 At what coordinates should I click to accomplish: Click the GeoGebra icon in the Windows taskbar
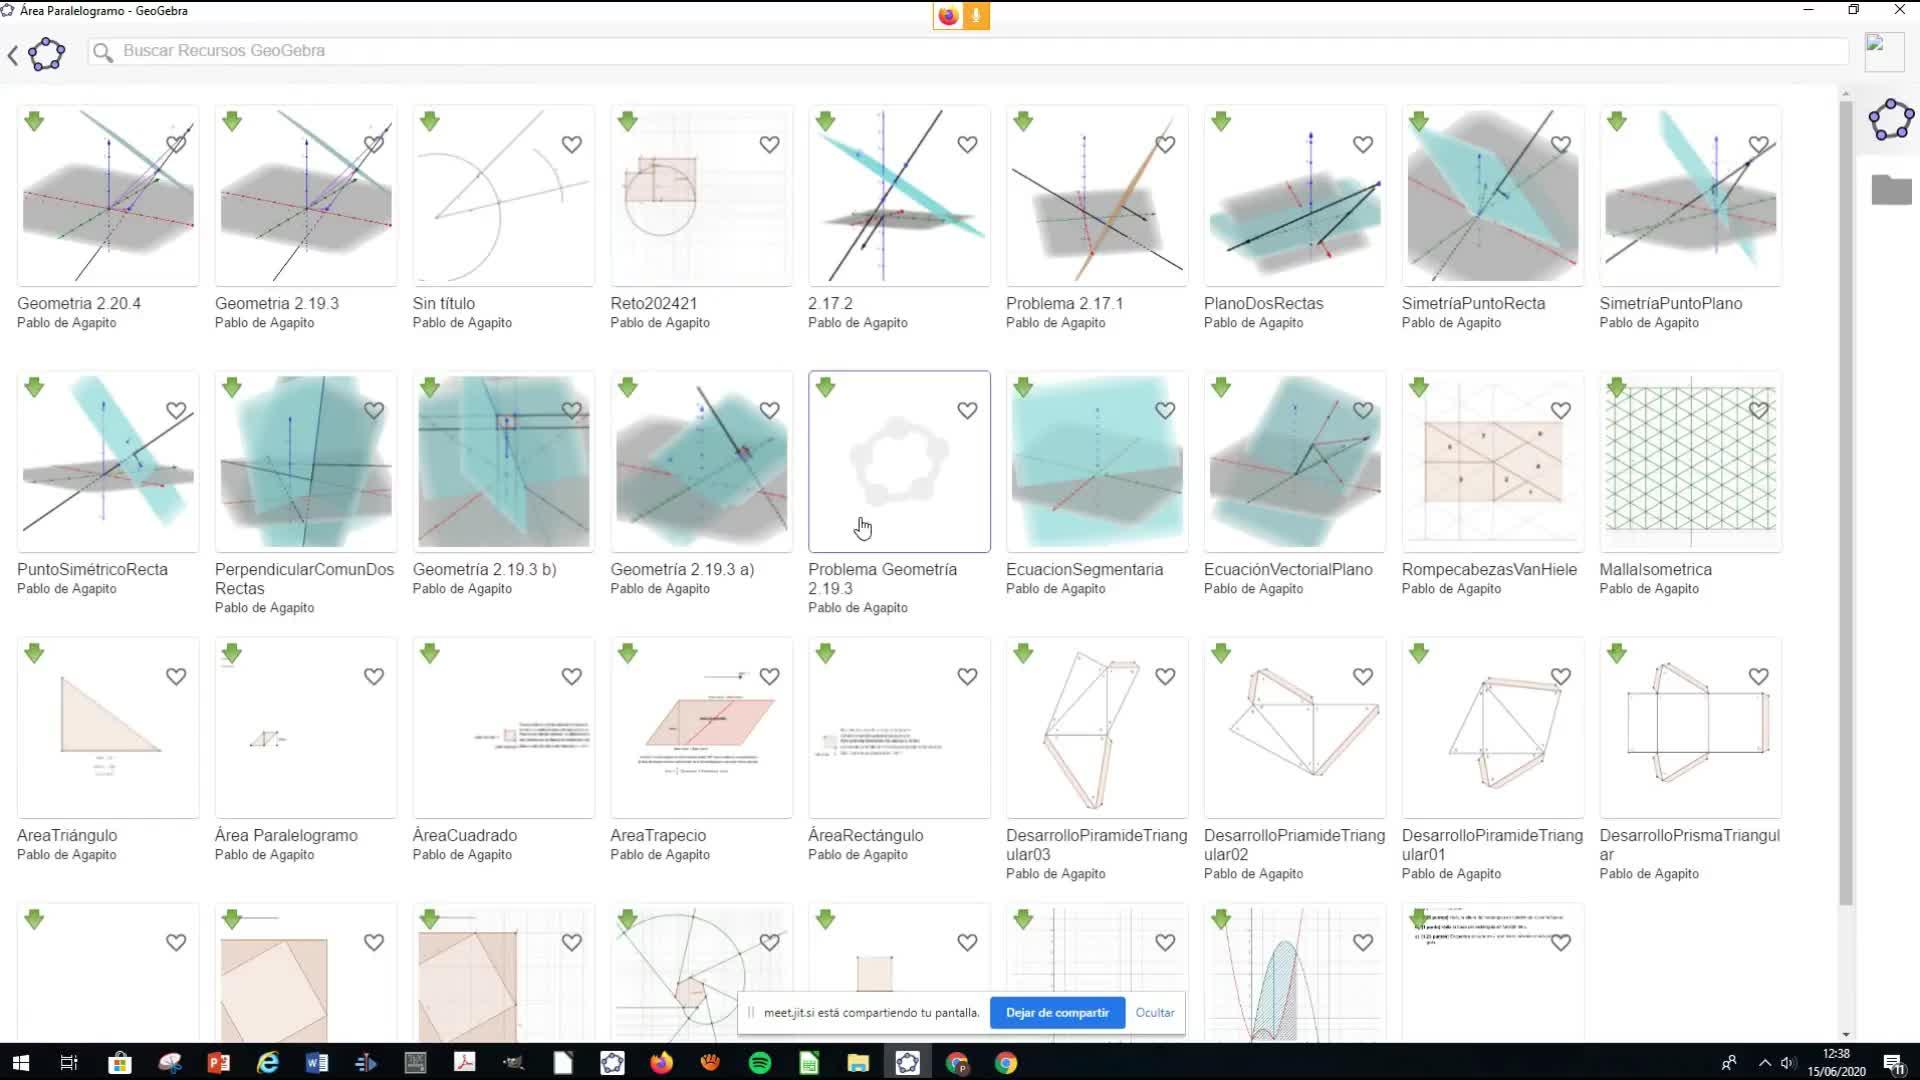(907, 1063)
